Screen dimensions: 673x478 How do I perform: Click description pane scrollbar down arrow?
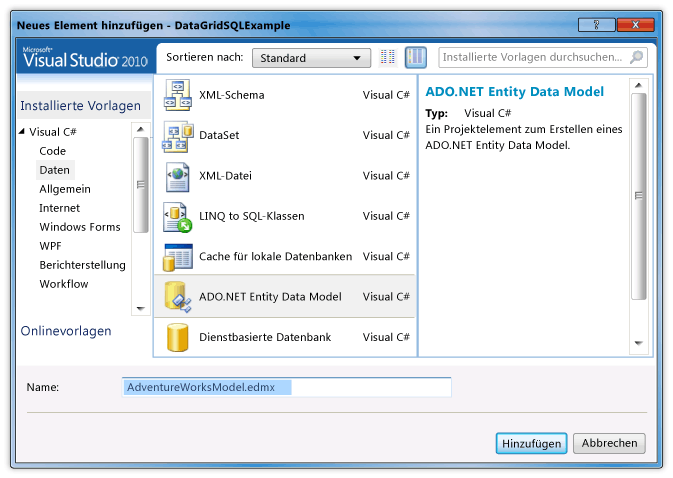coord(639,343)
